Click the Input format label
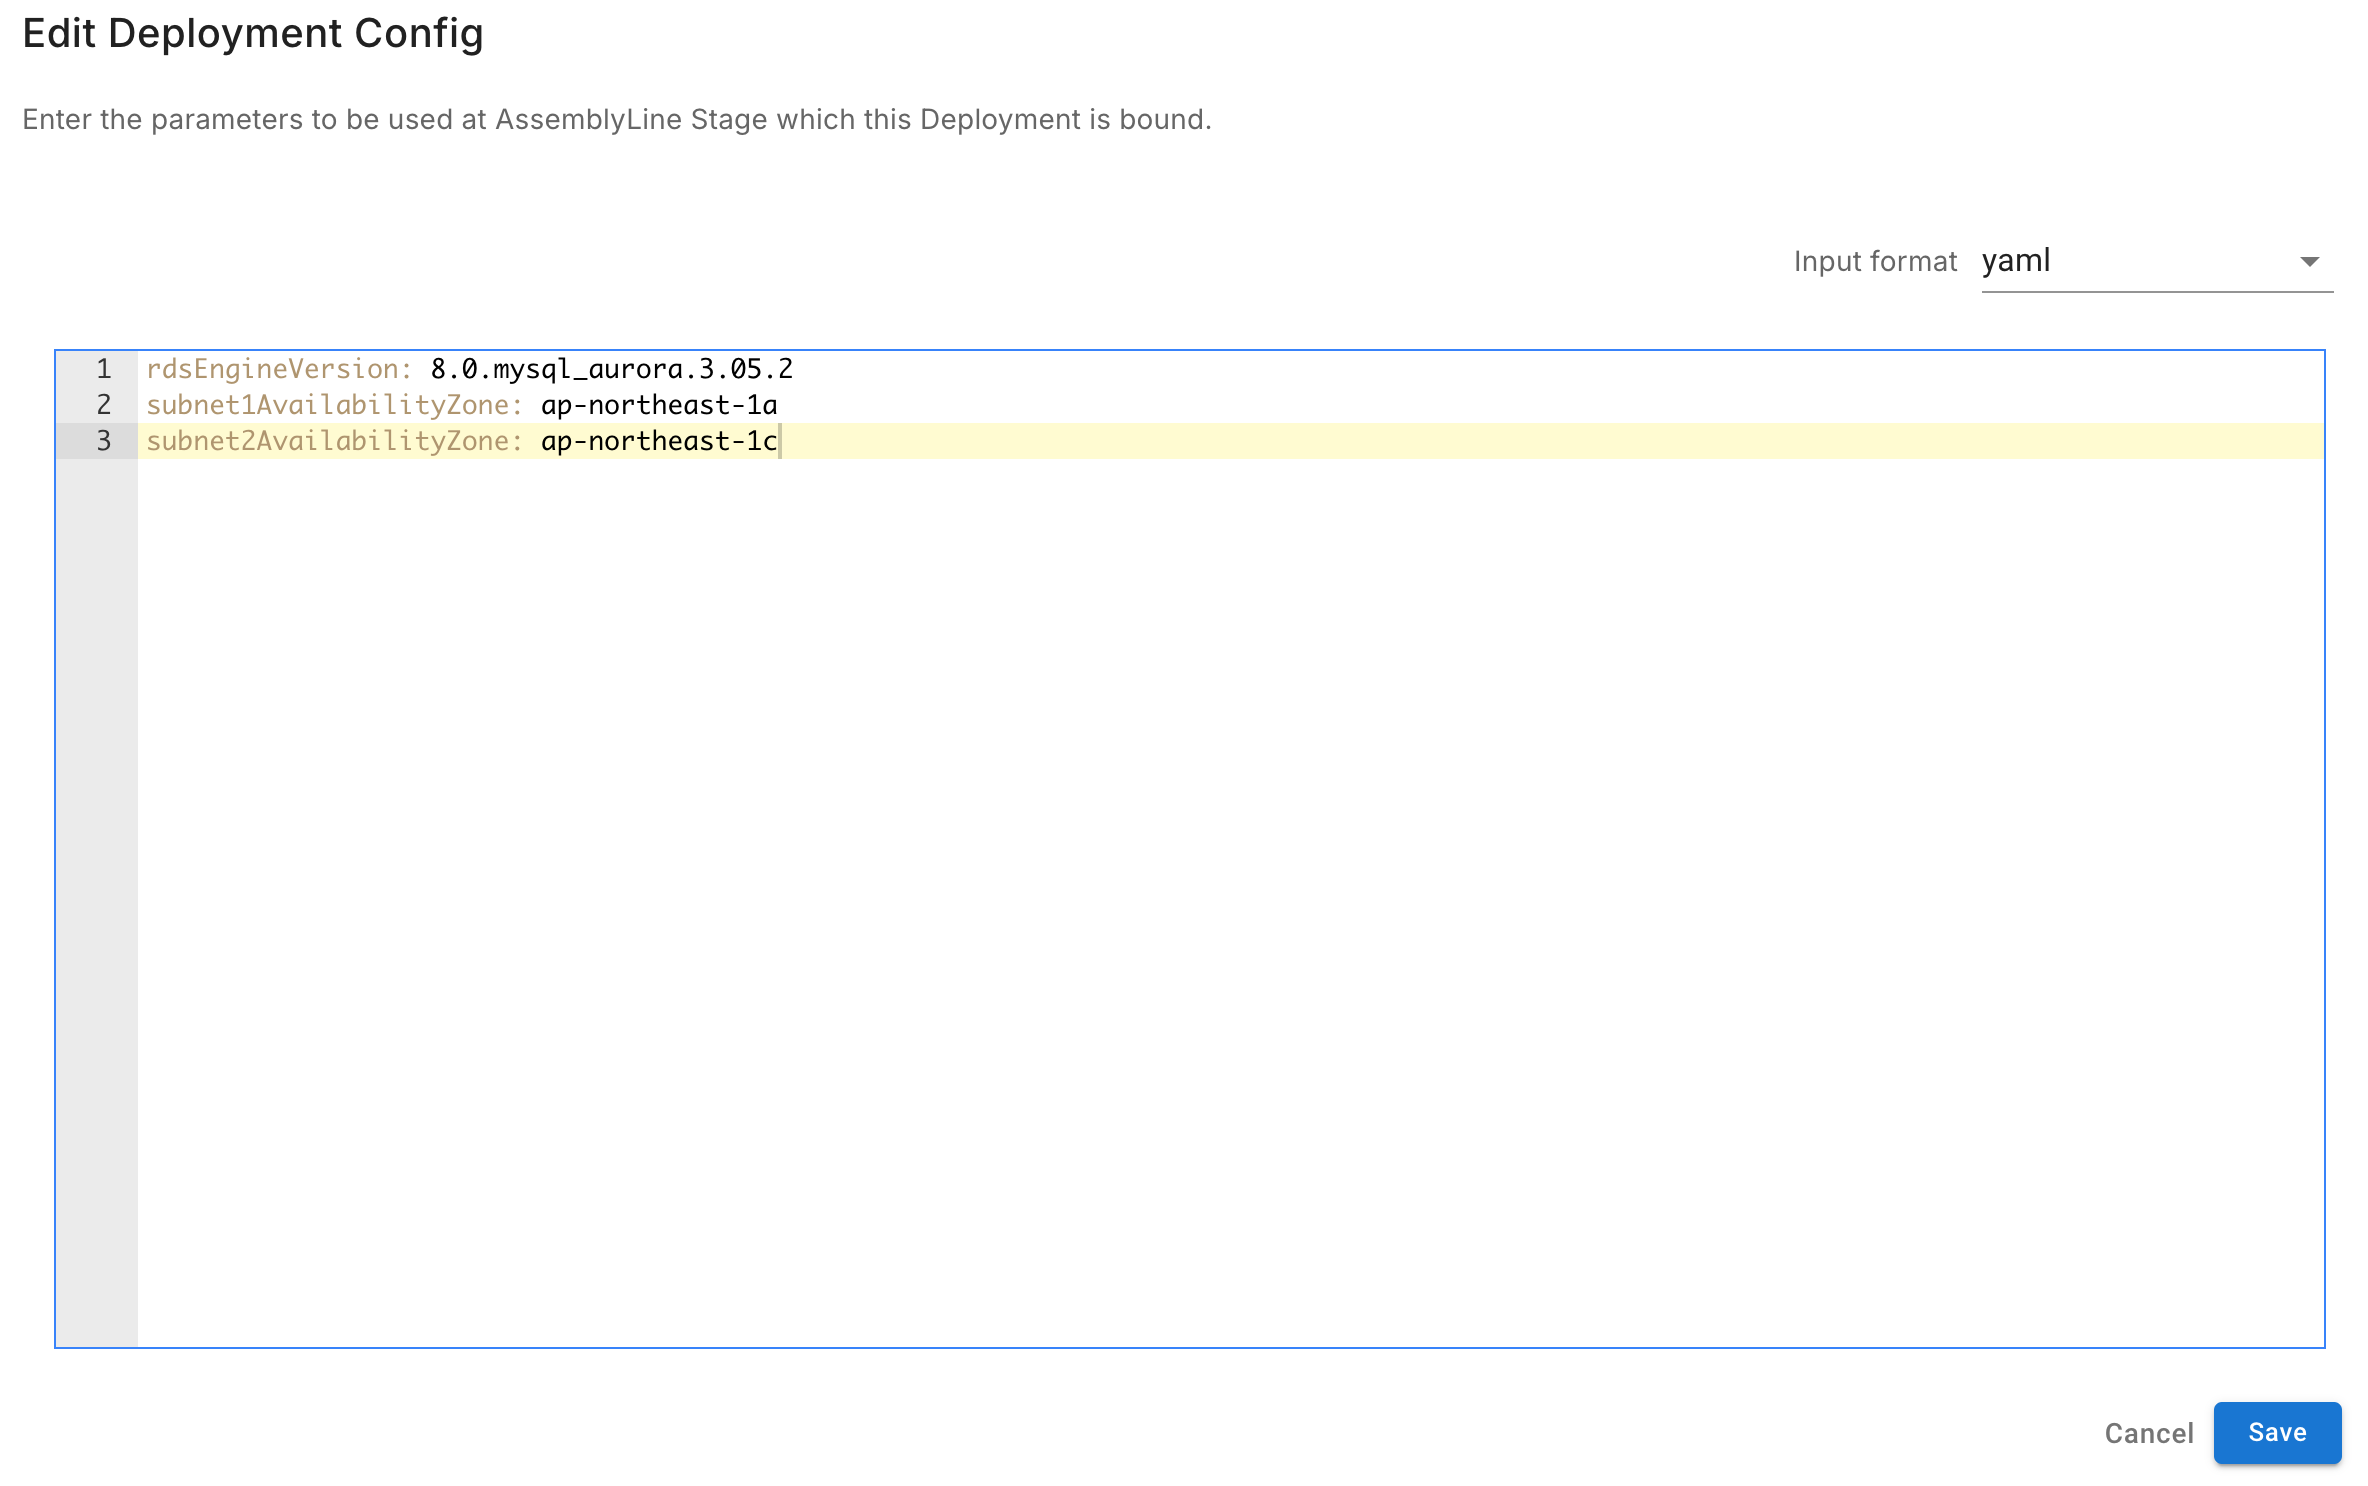 [1874, 262]
